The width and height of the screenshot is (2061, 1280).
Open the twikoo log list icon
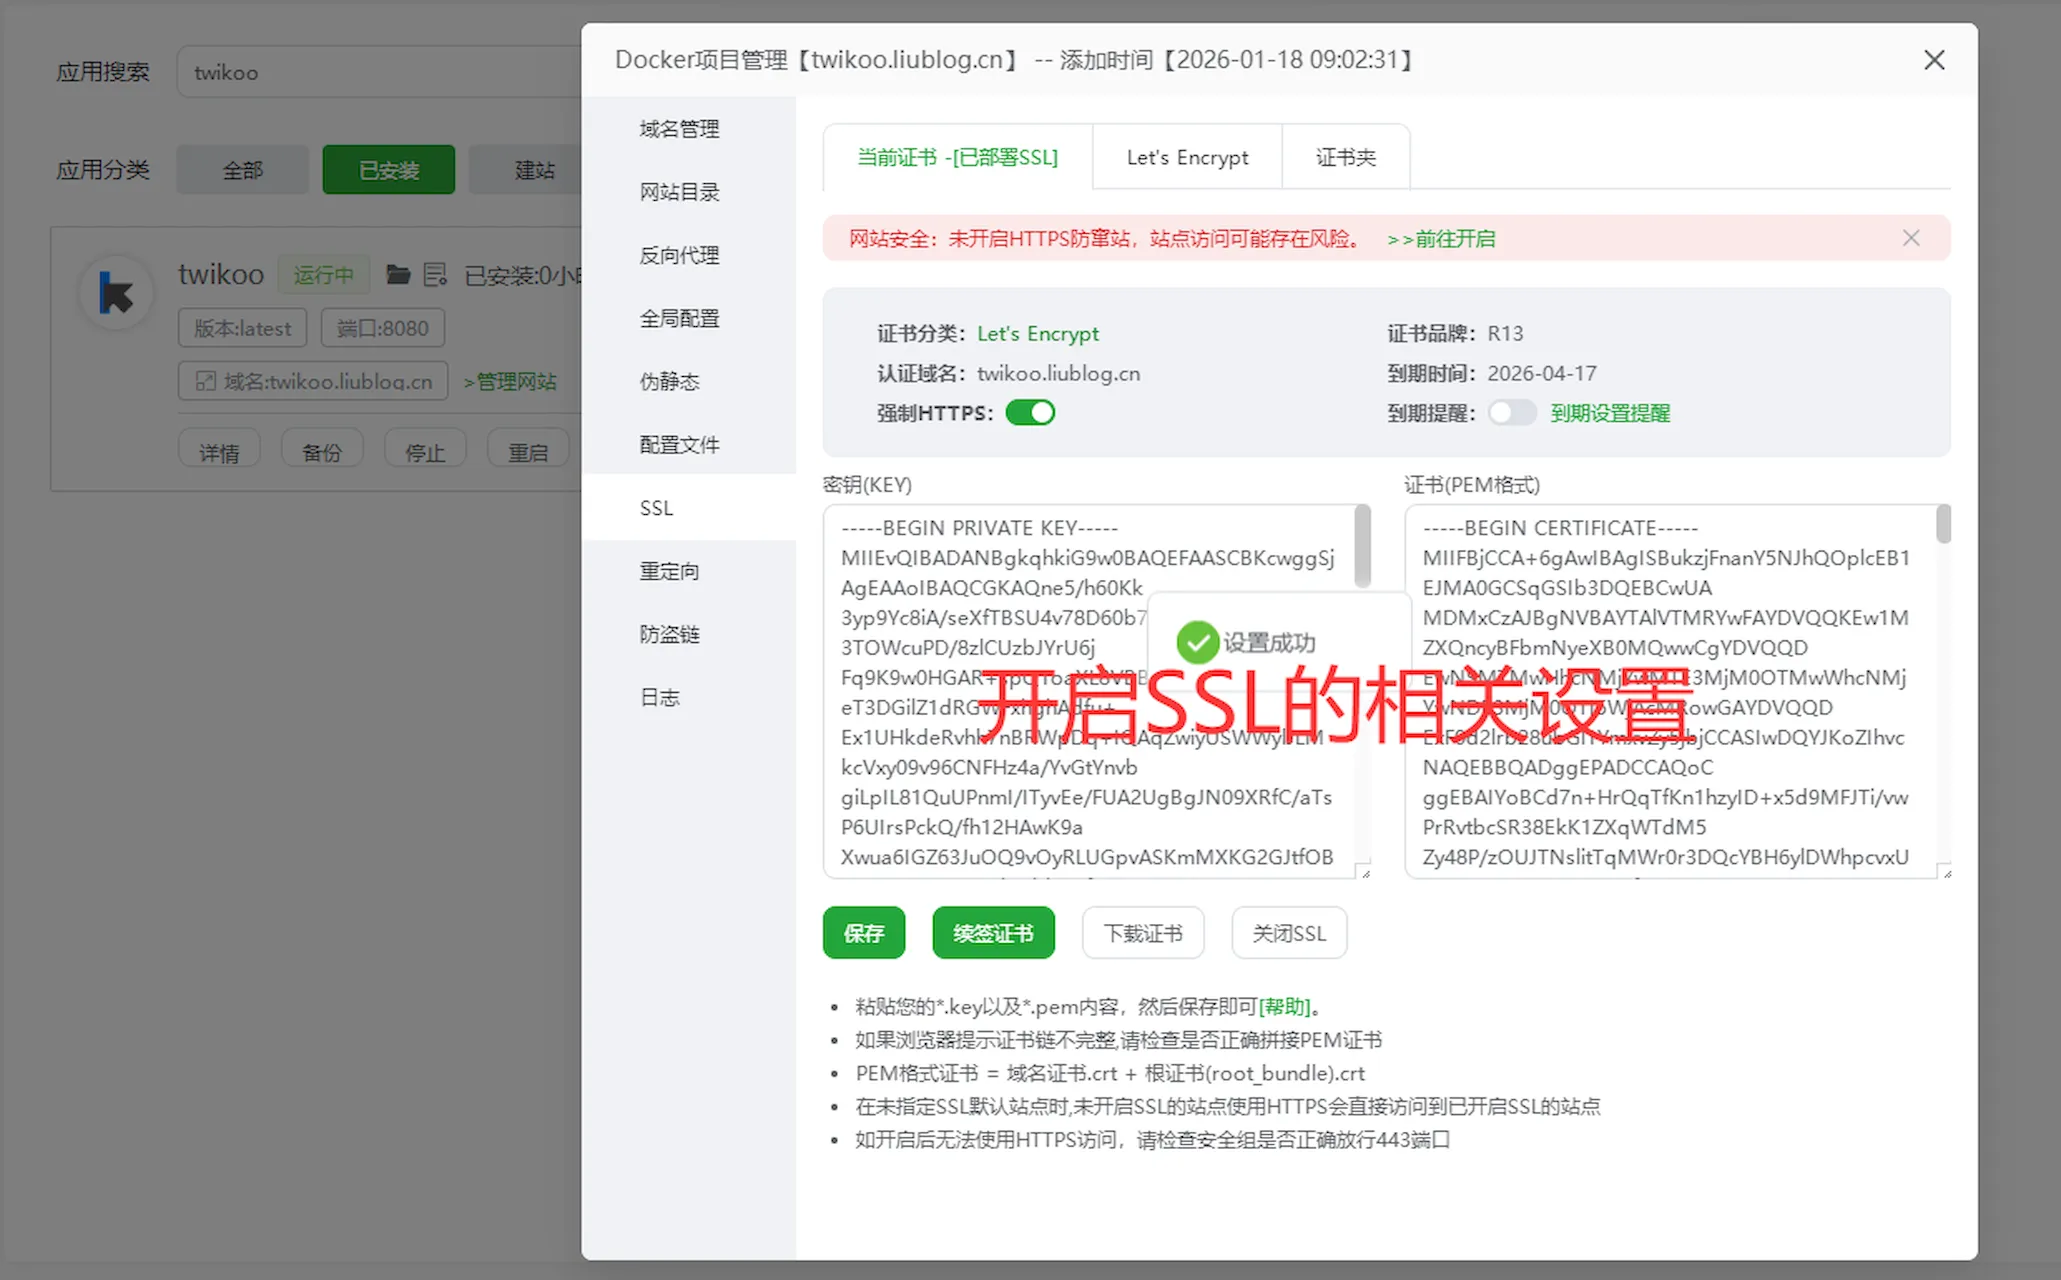tap(435, 274)
